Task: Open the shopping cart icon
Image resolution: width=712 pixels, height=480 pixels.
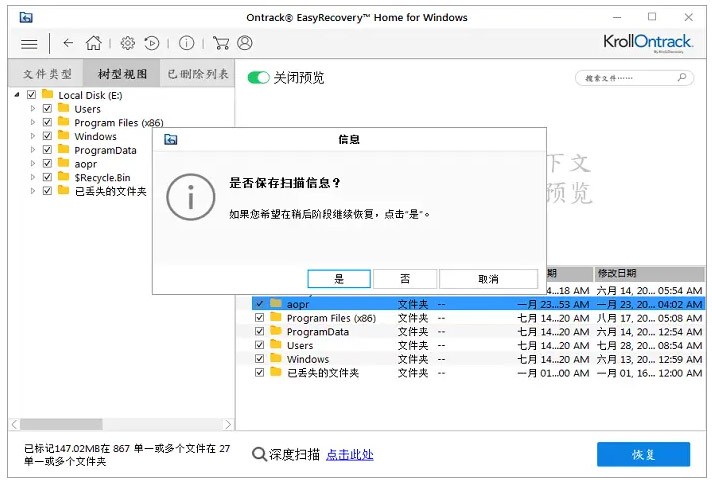Action: pyautogui.click(x=221, y=43)
